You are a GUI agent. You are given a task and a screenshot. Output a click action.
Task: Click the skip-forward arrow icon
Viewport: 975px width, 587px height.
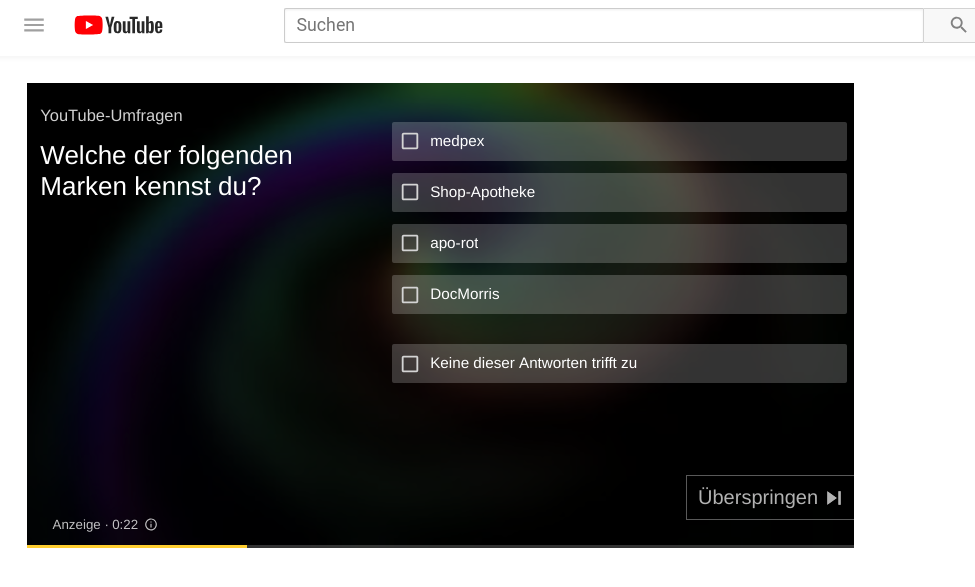[x=834, y=498]
